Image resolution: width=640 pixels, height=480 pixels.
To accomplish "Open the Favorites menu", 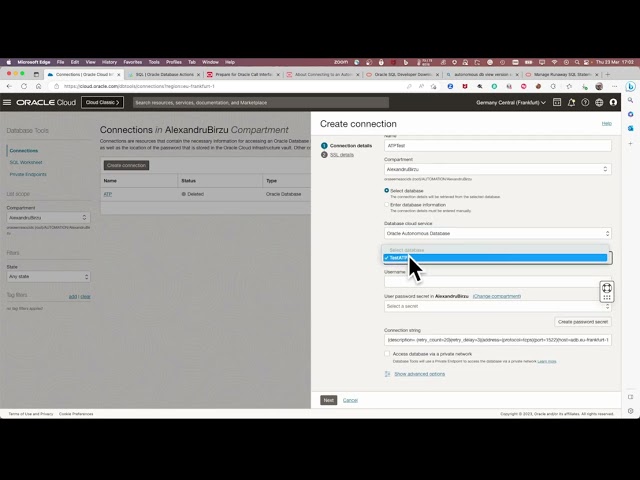I will coord(132,62).
